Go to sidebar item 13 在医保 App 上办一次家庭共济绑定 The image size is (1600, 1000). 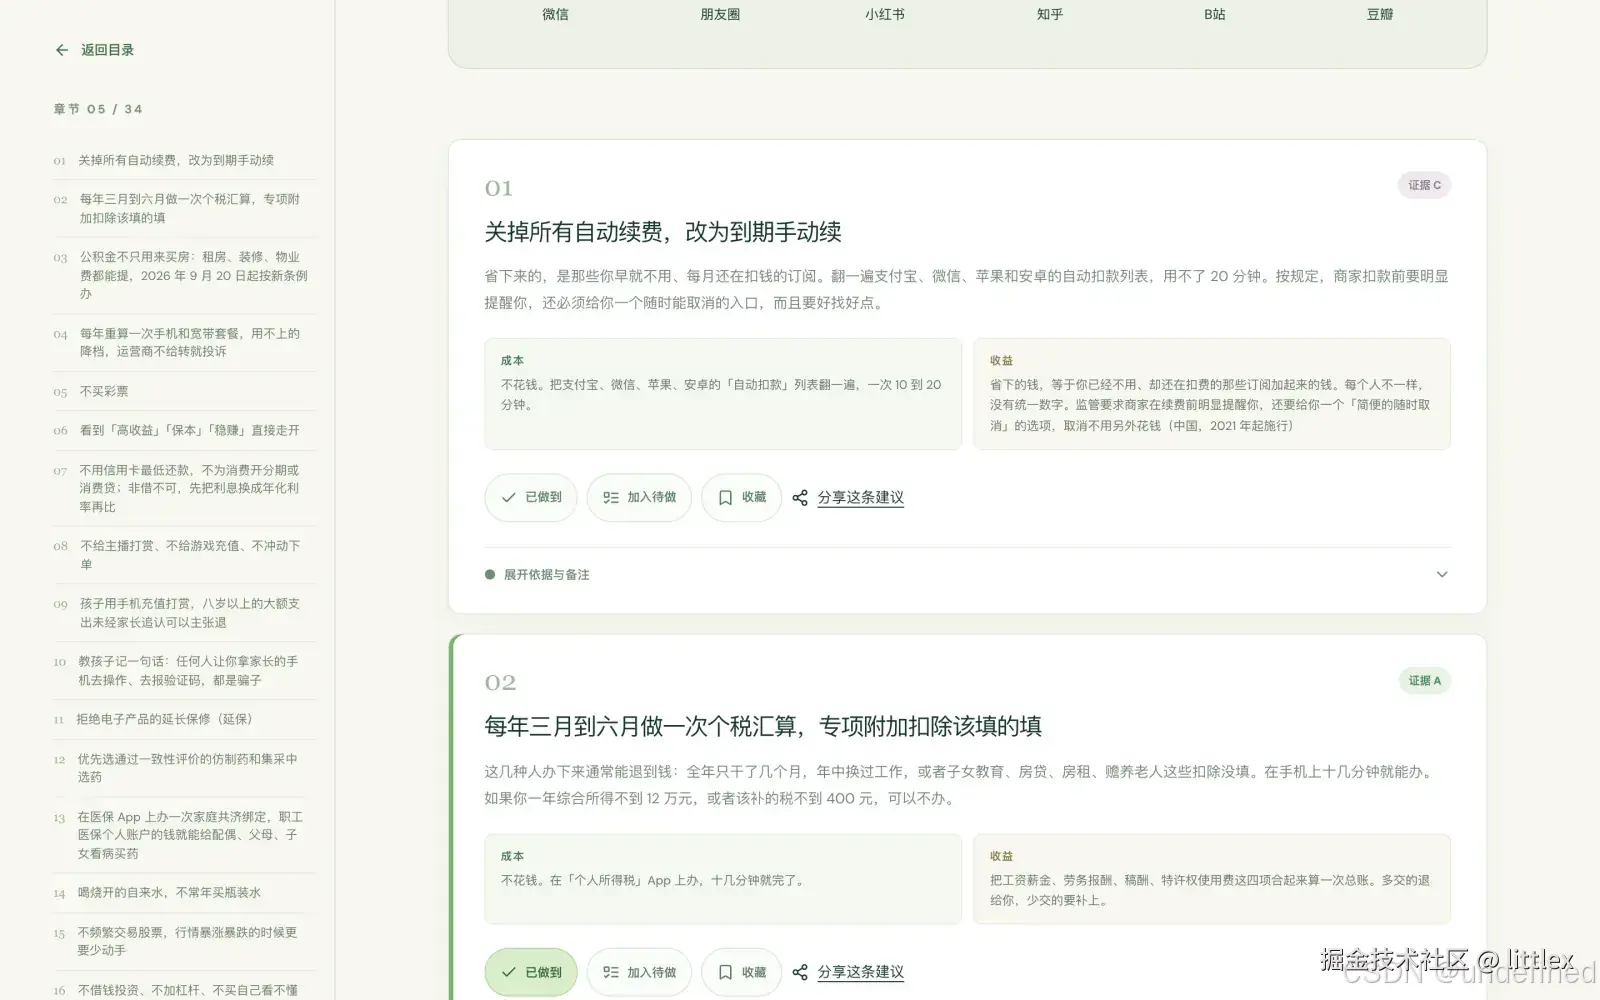tap(184, 835)
